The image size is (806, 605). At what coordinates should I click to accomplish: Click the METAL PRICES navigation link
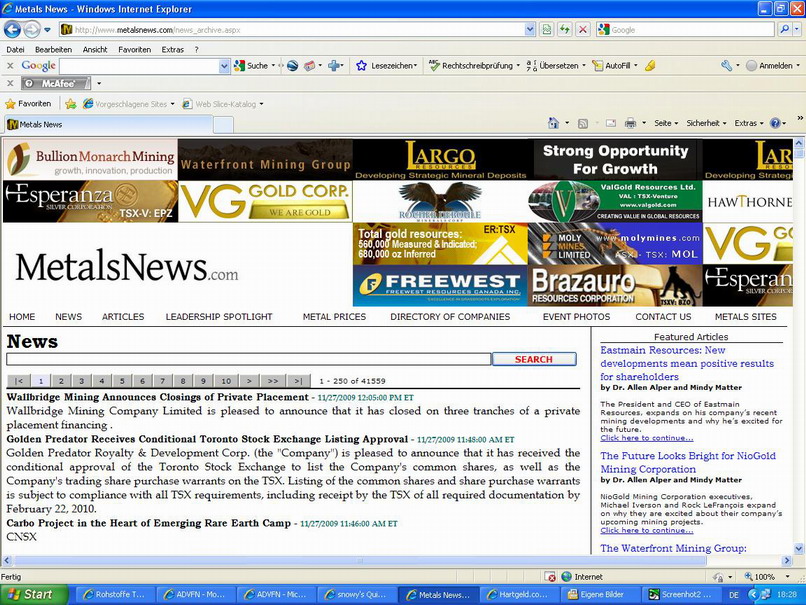tap(334, 317)
